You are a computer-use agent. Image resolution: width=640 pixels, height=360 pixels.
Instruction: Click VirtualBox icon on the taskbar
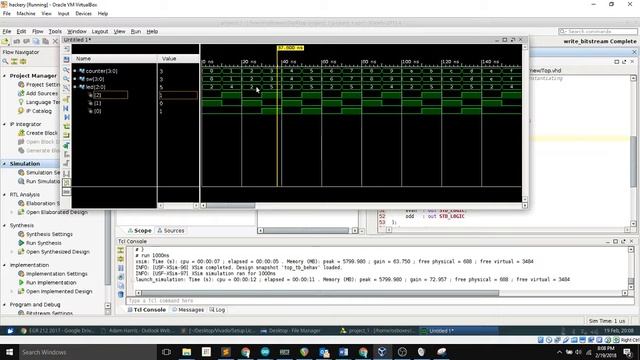382,352
